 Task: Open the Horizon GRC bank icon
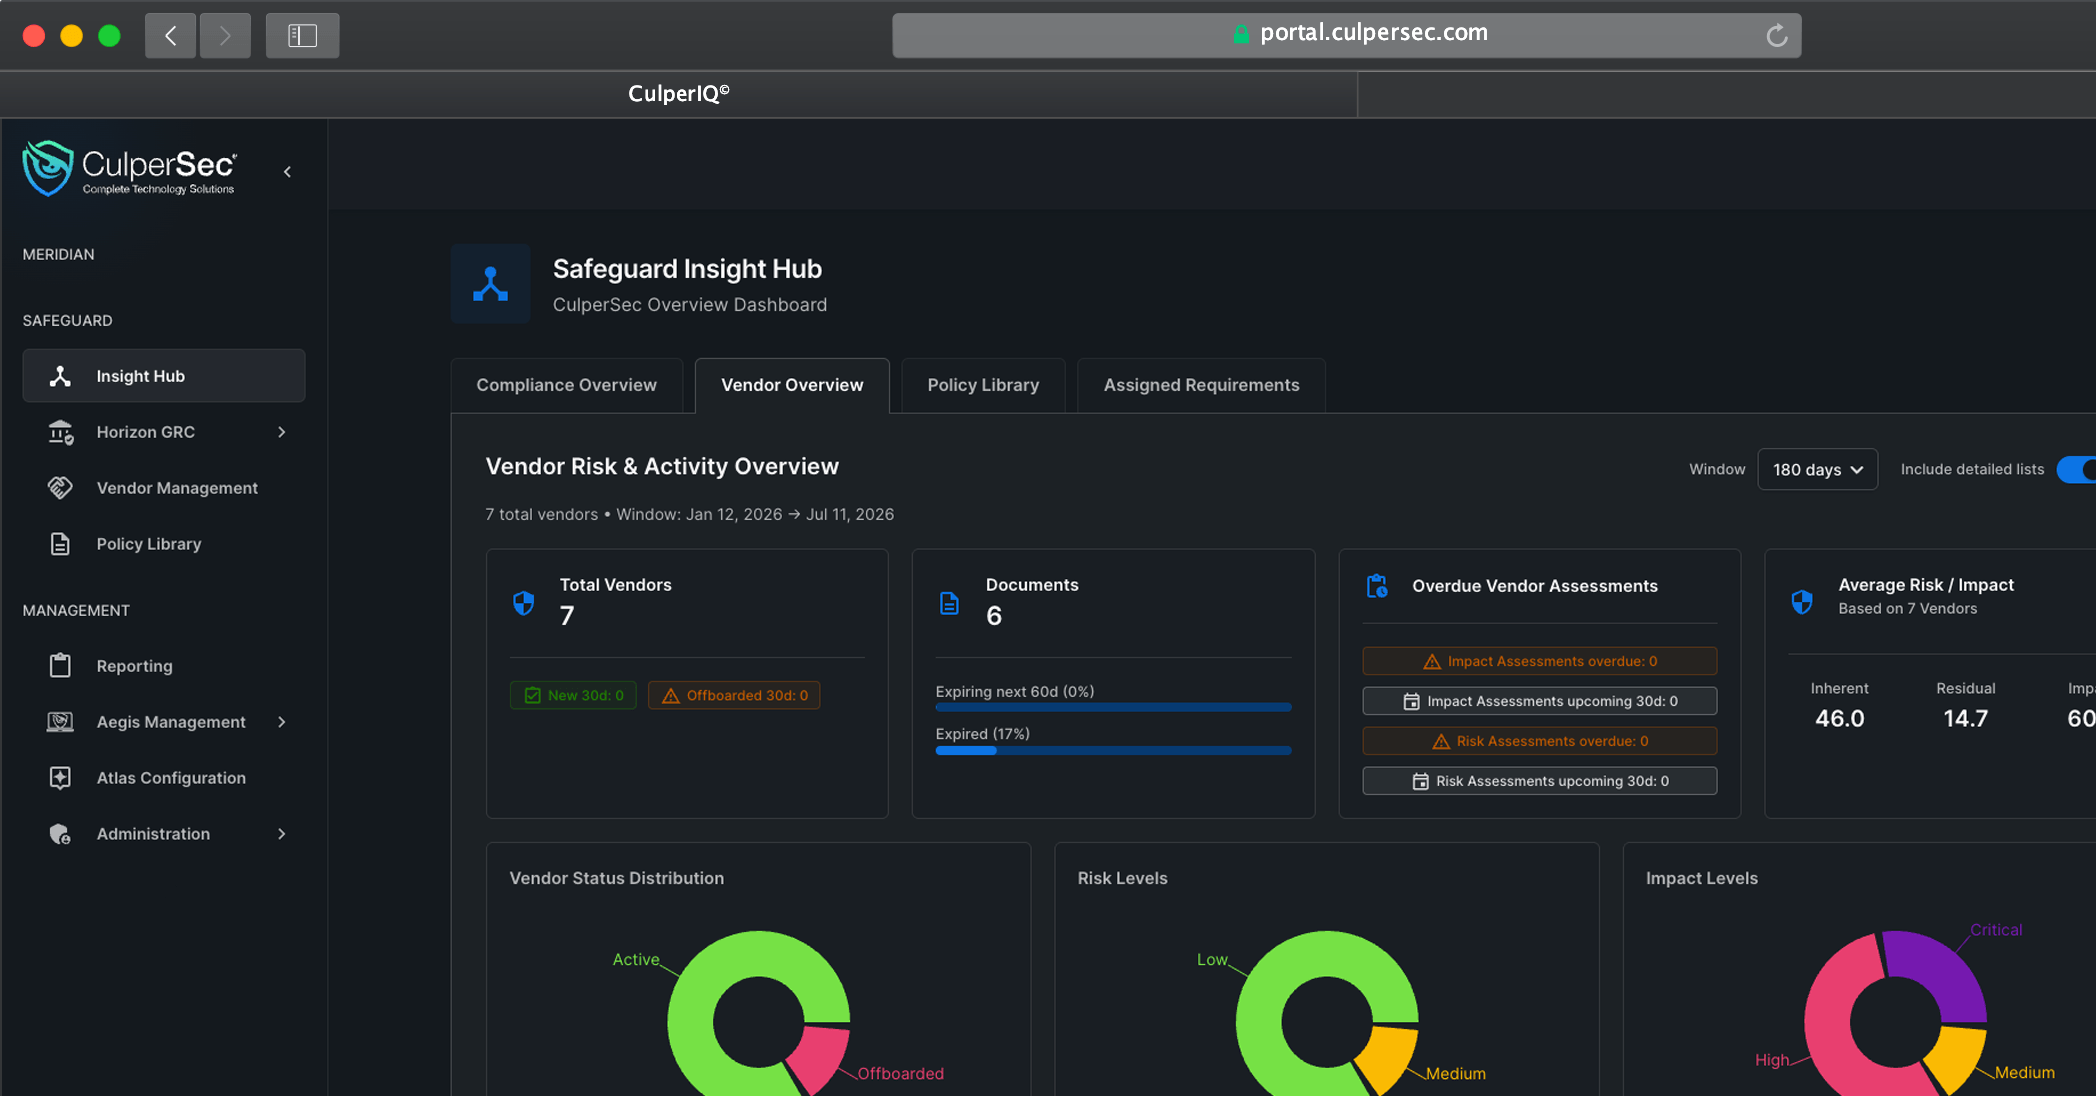tap(60, 432)
